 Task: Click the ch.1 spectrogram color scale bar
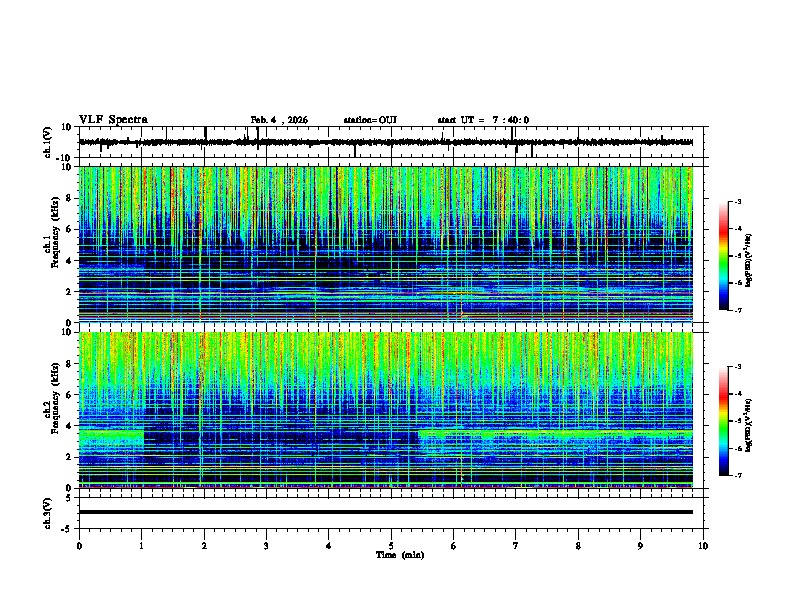pyautogui.click(x=724, y=256)
